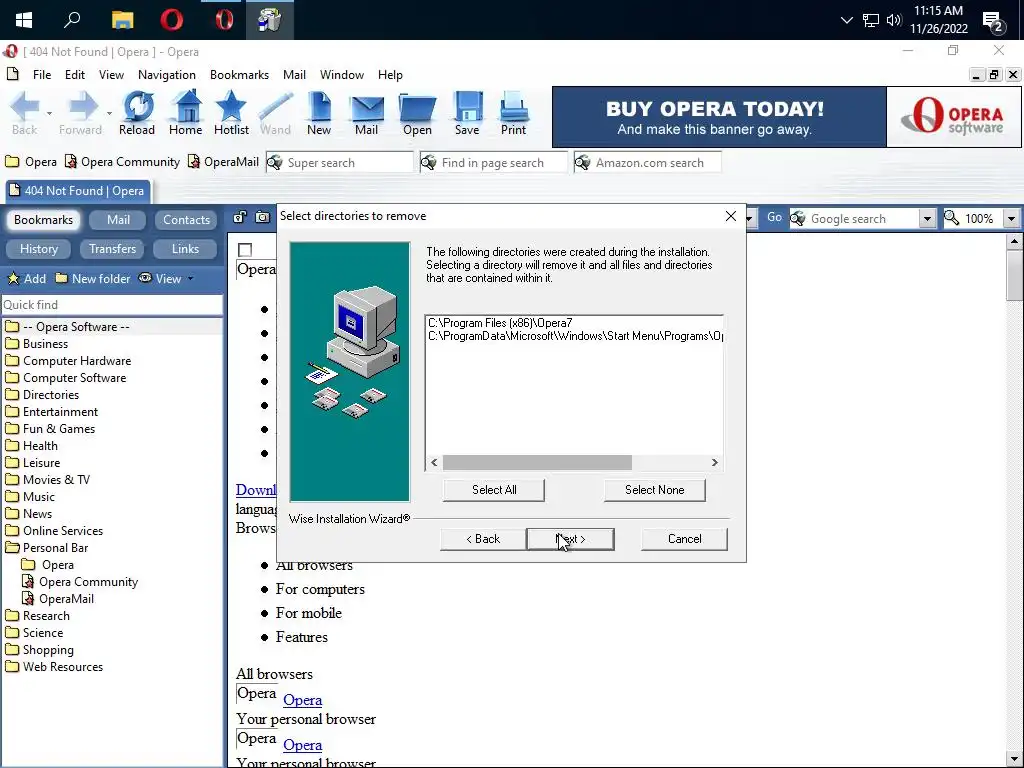Open the Opera personal bar folder

point(31,162)
